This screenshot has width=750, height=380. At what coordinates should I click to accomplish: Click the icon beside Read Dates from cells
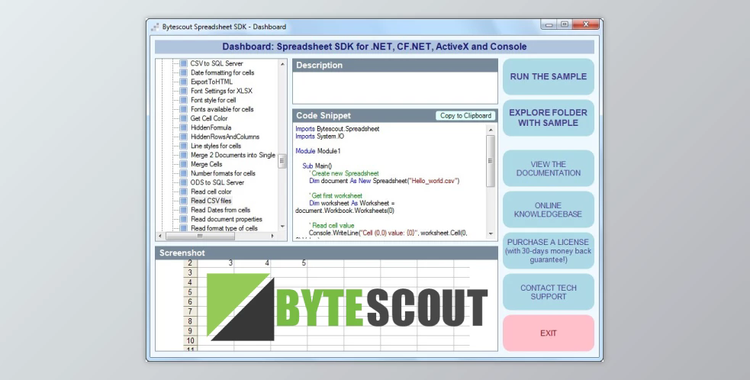[184, 210]
